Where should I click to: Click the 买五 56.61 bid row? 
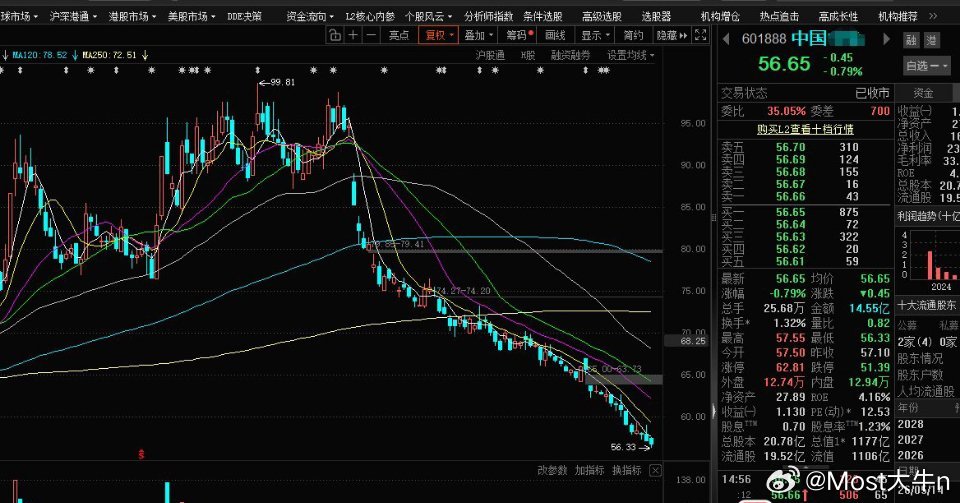[804, 261]
